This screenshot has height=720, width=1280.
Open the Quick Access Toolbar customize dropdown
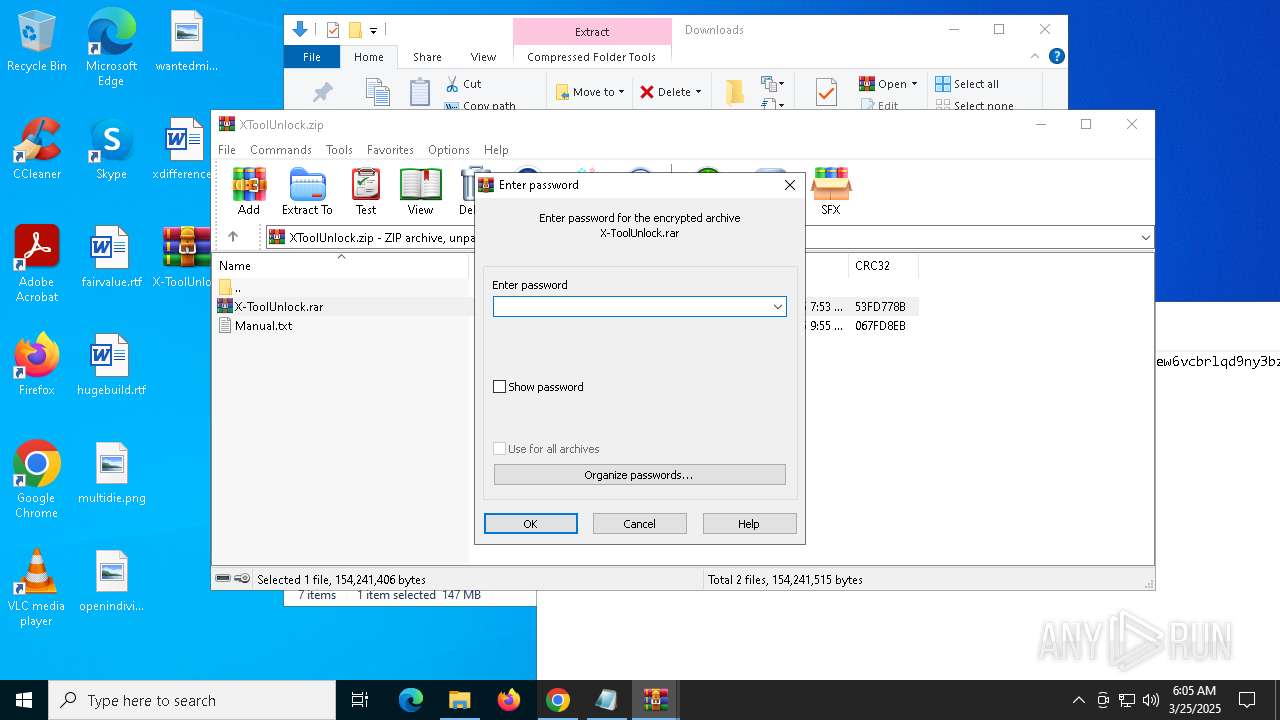pyautogui.click(x=373, y=30)
